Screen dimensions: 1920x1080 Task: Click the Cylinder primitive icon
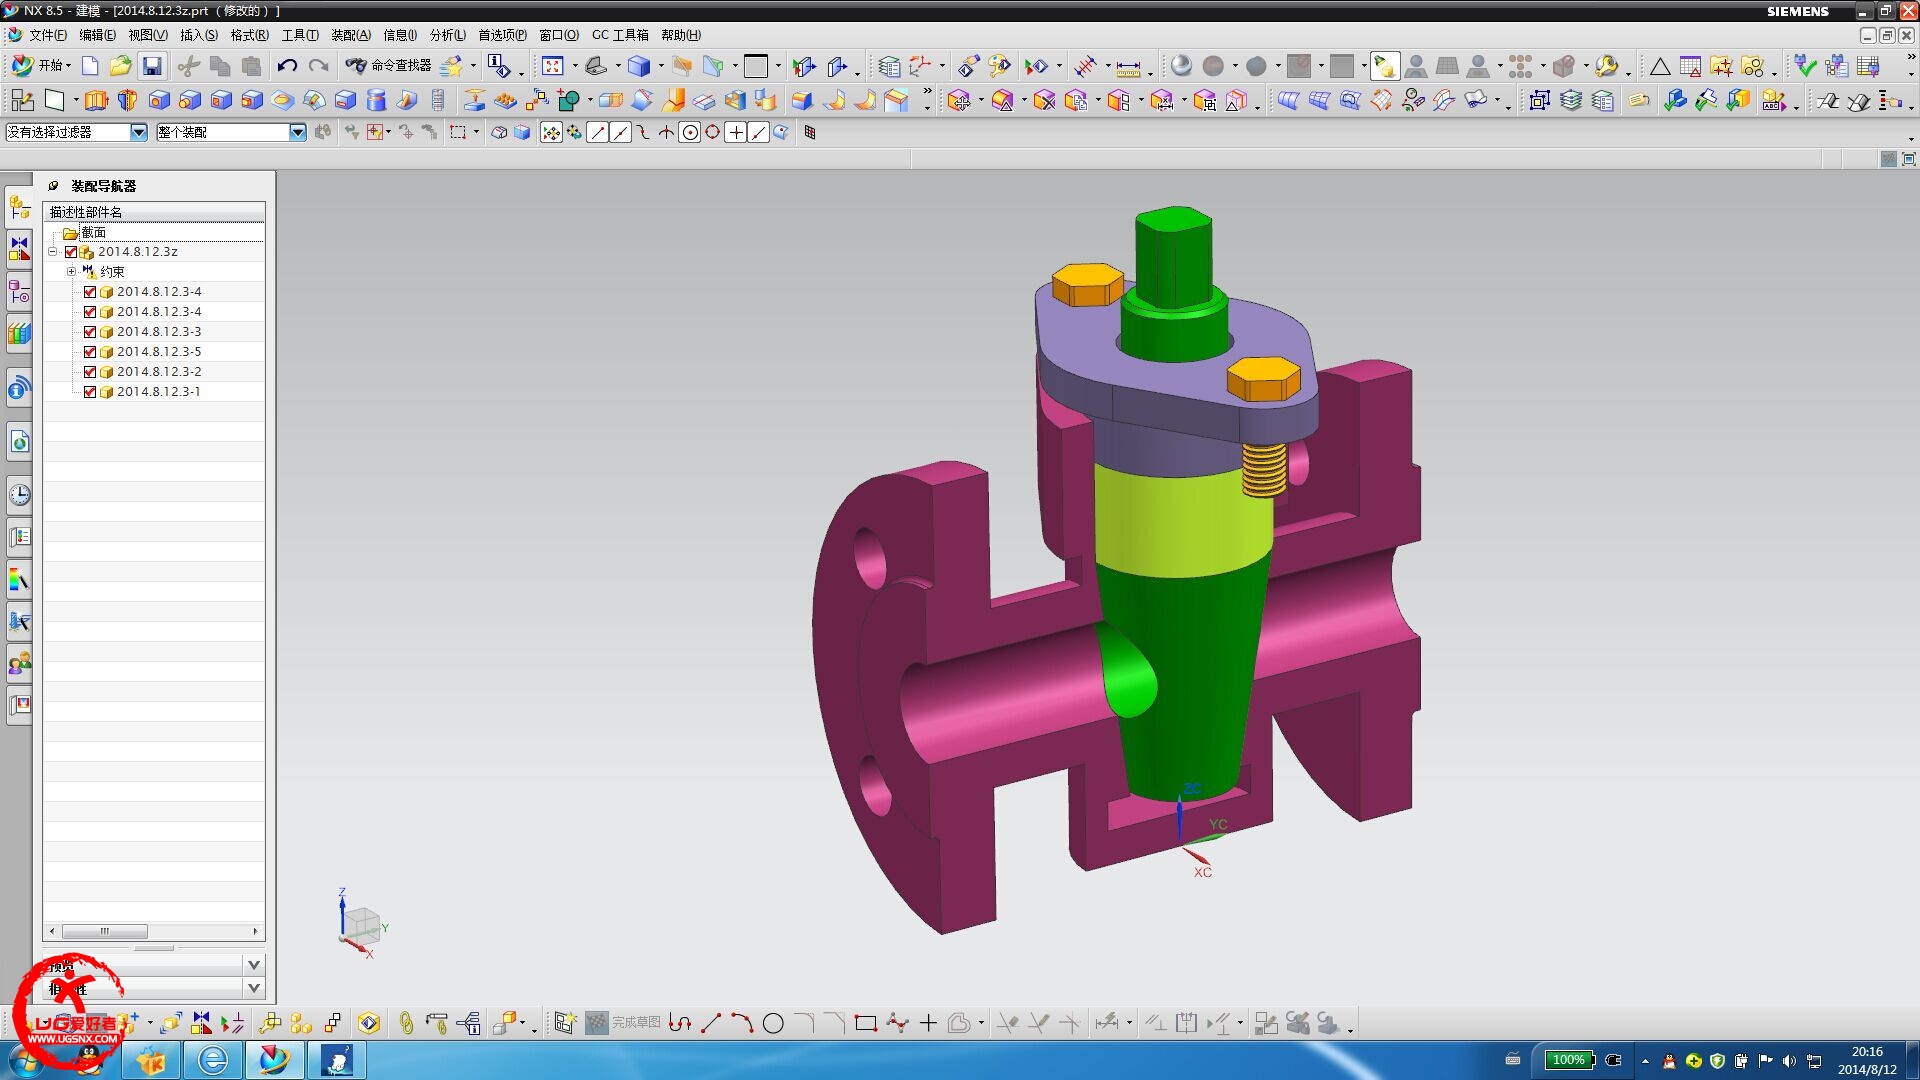pos(376,100)
